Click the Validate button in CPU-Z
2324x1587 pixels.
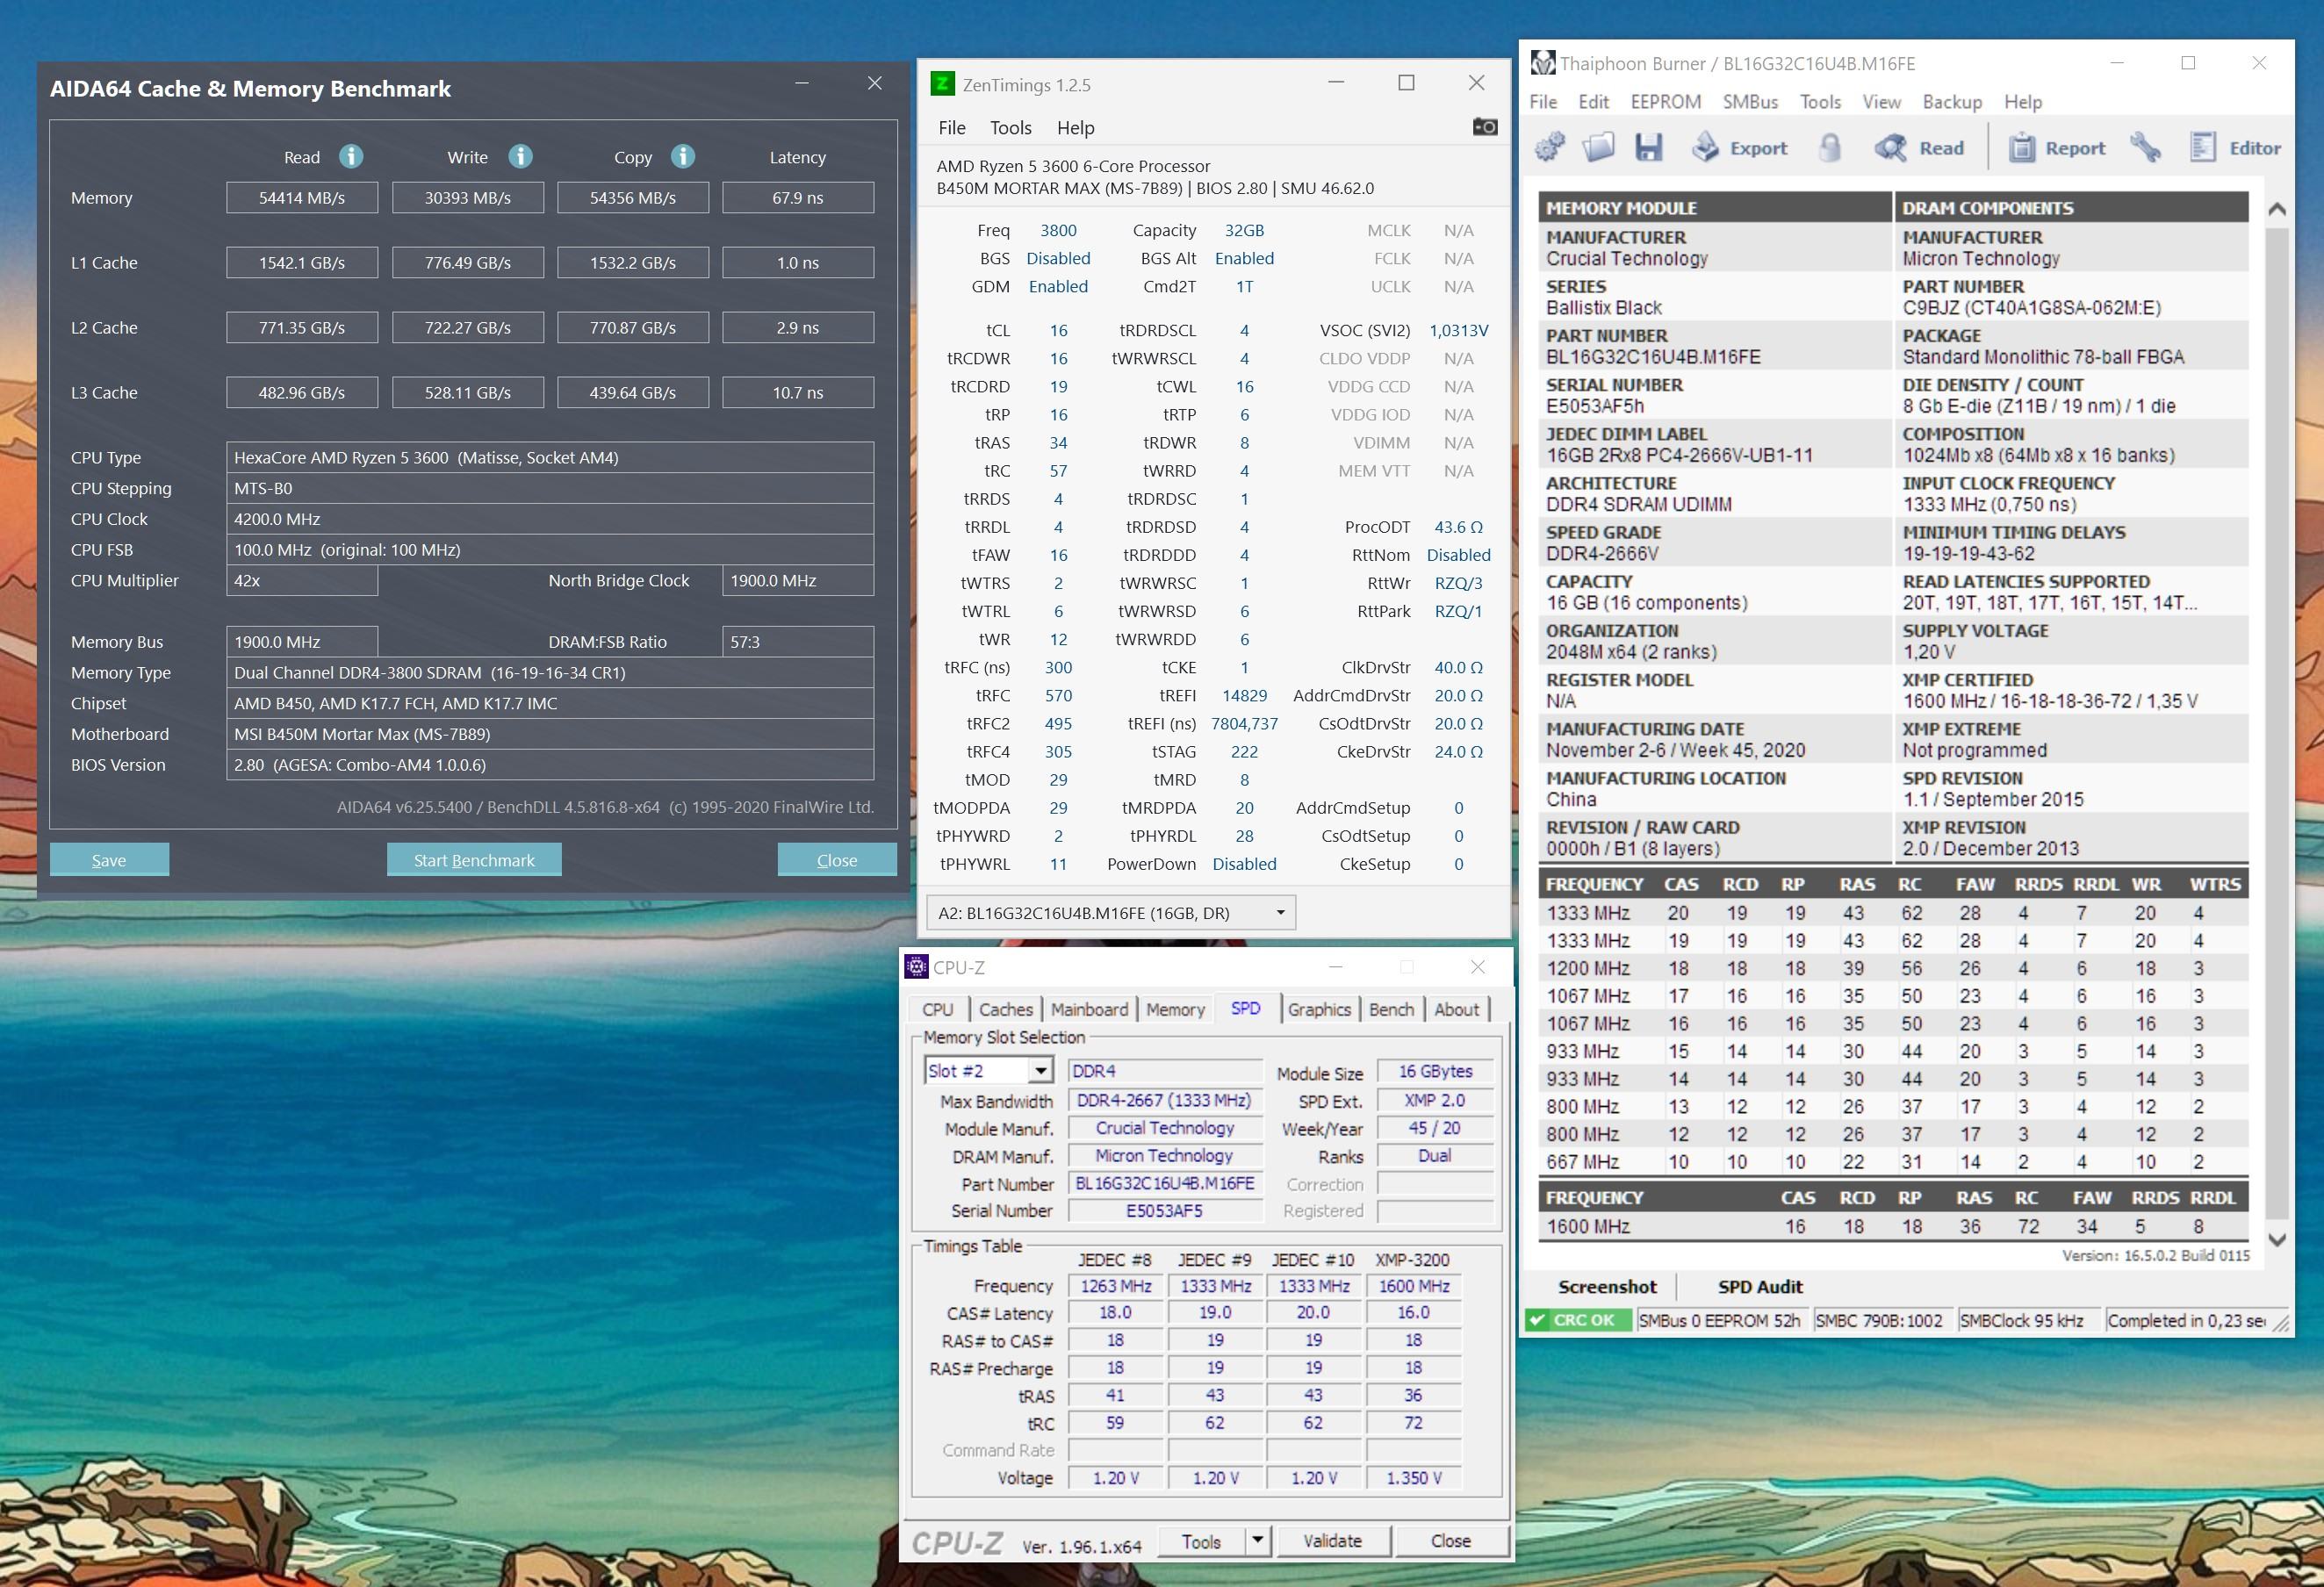(x=1332, y=1541)
